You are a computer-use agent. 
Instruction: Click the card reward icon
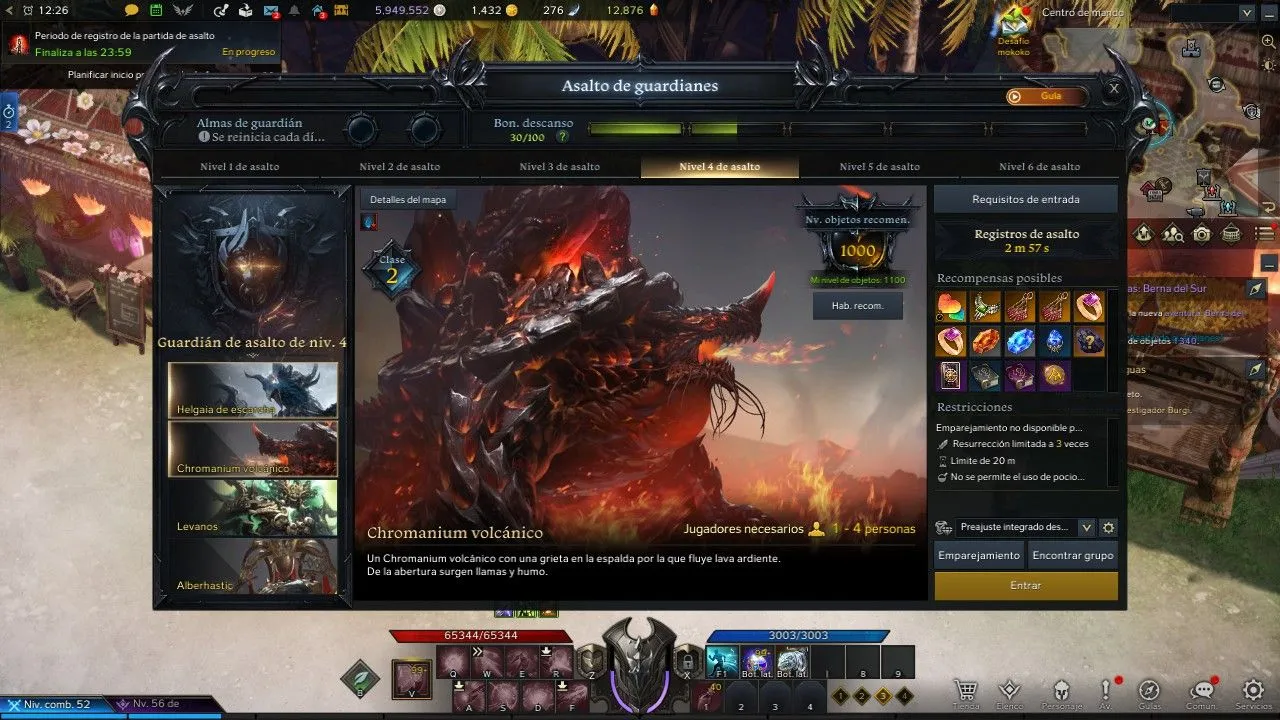click(950, 376)
